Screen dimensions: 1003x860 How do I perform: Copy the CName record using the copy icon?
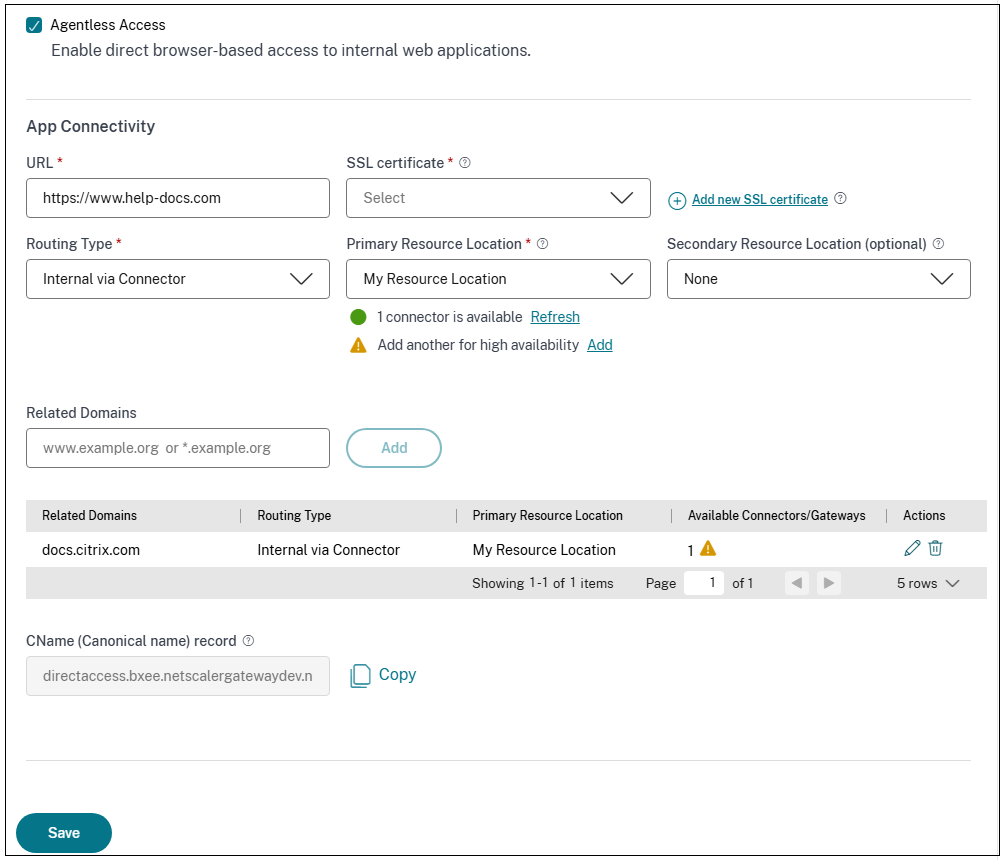[x=360, y=675]
